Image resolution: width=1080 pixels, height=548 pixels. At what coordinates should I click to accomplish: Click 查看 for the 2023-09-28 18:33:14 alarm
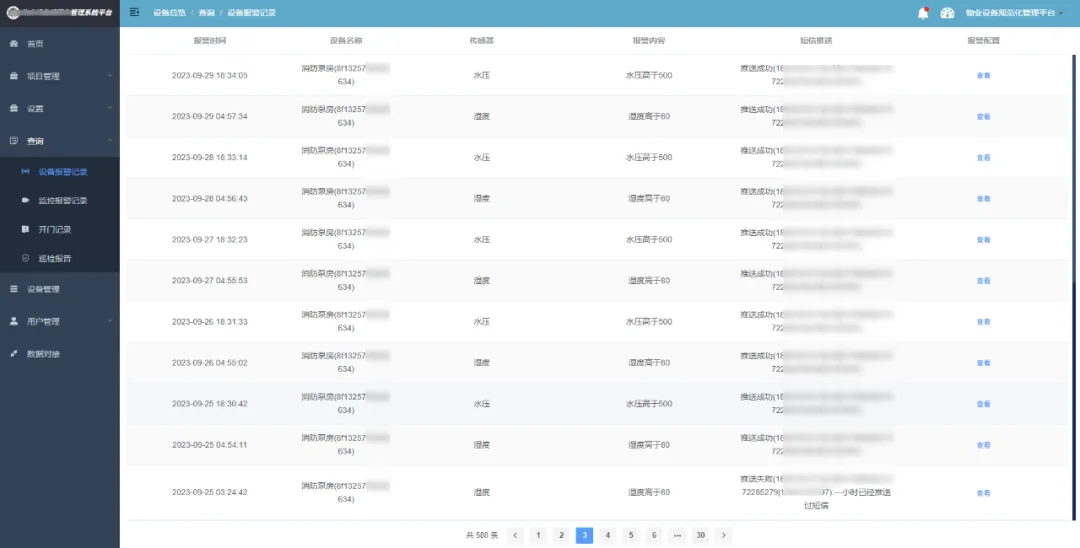pos(983,158)
